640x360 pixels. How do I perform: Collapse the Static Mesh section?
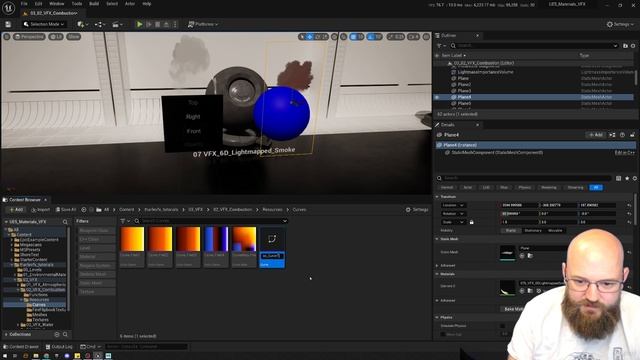[x=438, y=239]
